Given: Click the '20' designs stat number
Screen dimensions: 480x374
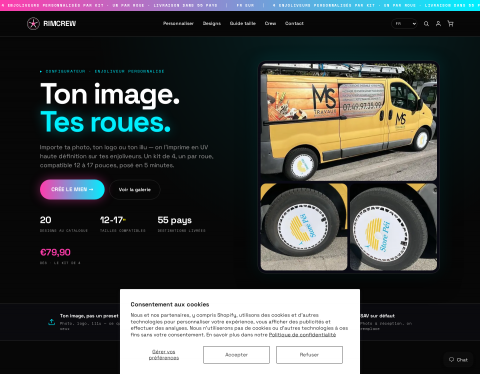Looking at the screenshot, I should pos(45,220).
